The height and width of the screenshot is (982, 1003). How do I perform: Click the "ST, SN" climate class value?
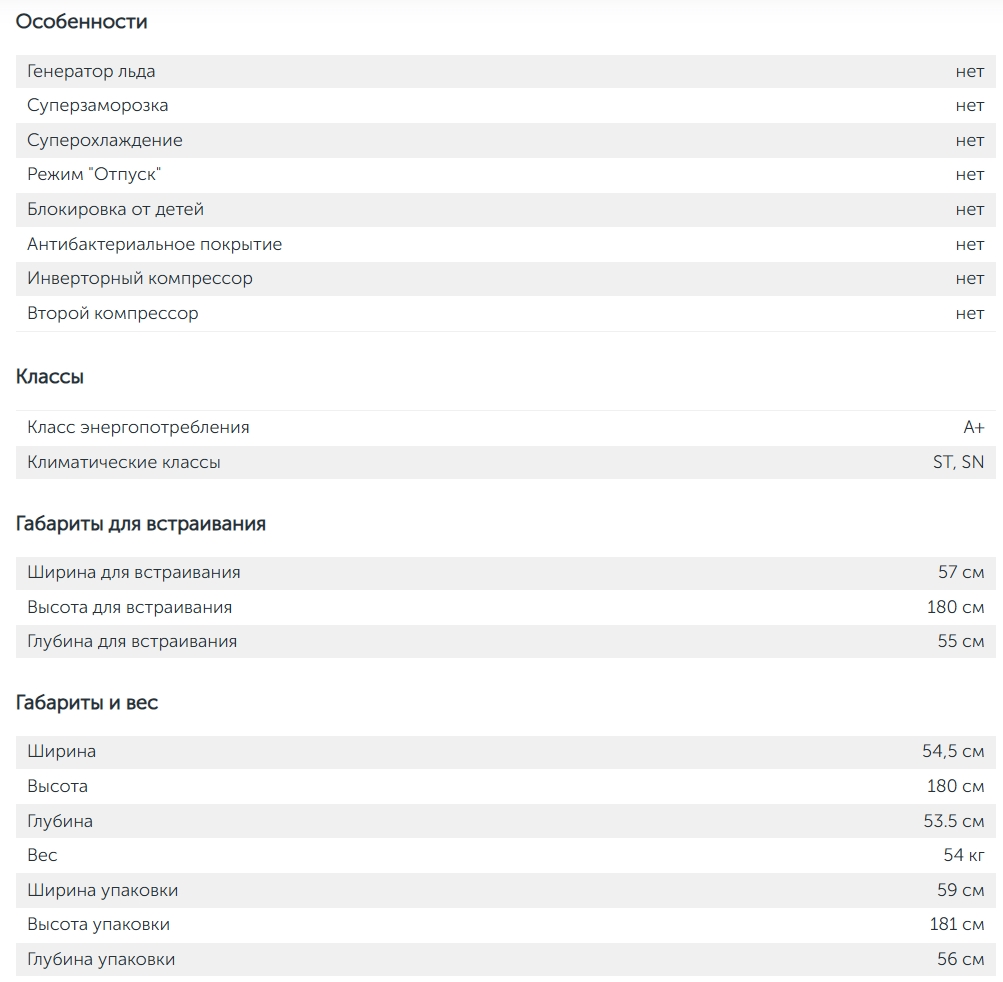(x=958, y=462)
